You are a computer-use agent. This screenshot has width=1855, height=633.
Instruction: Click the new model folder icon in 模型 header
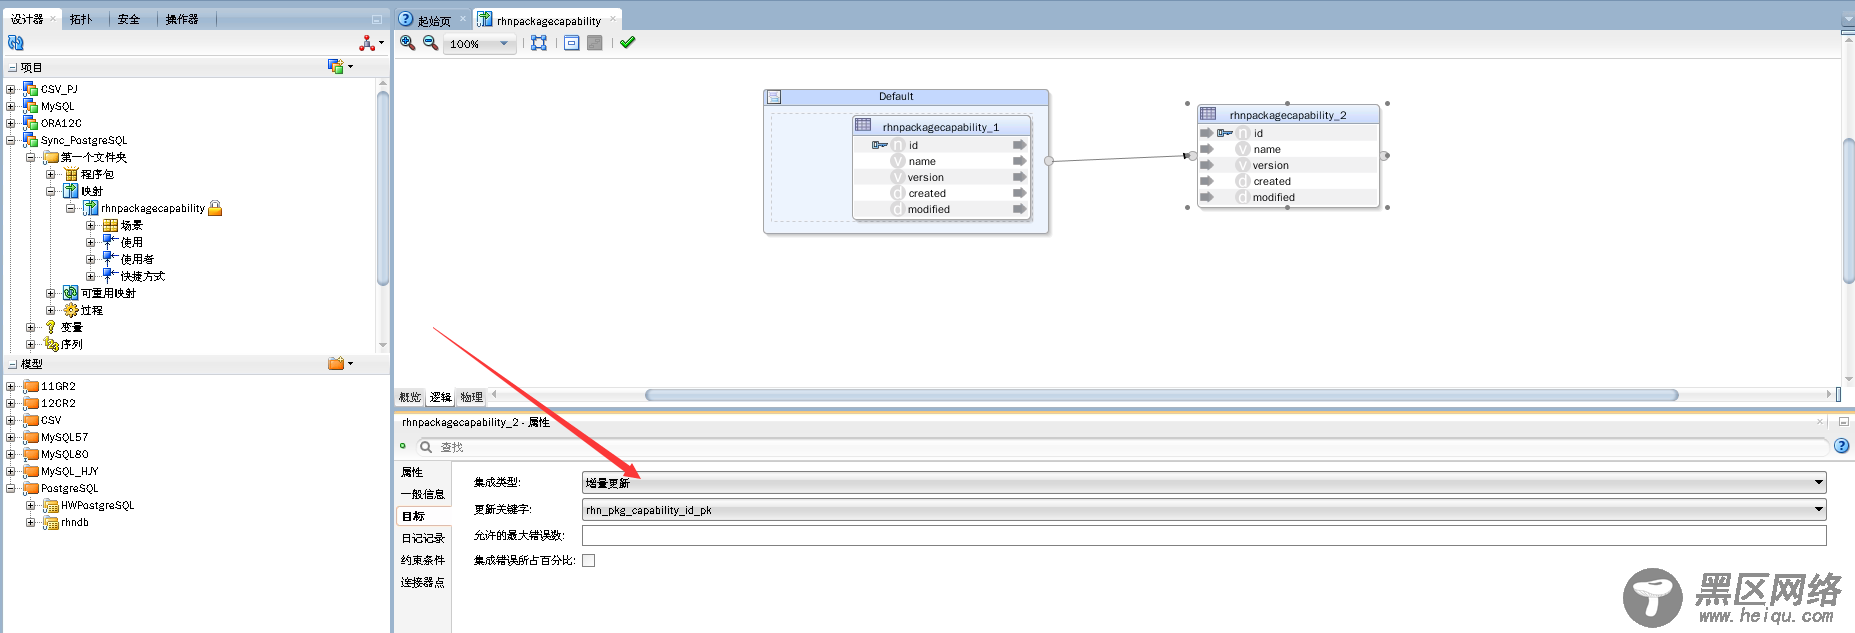pyautogui.click(x=340, y=363)
